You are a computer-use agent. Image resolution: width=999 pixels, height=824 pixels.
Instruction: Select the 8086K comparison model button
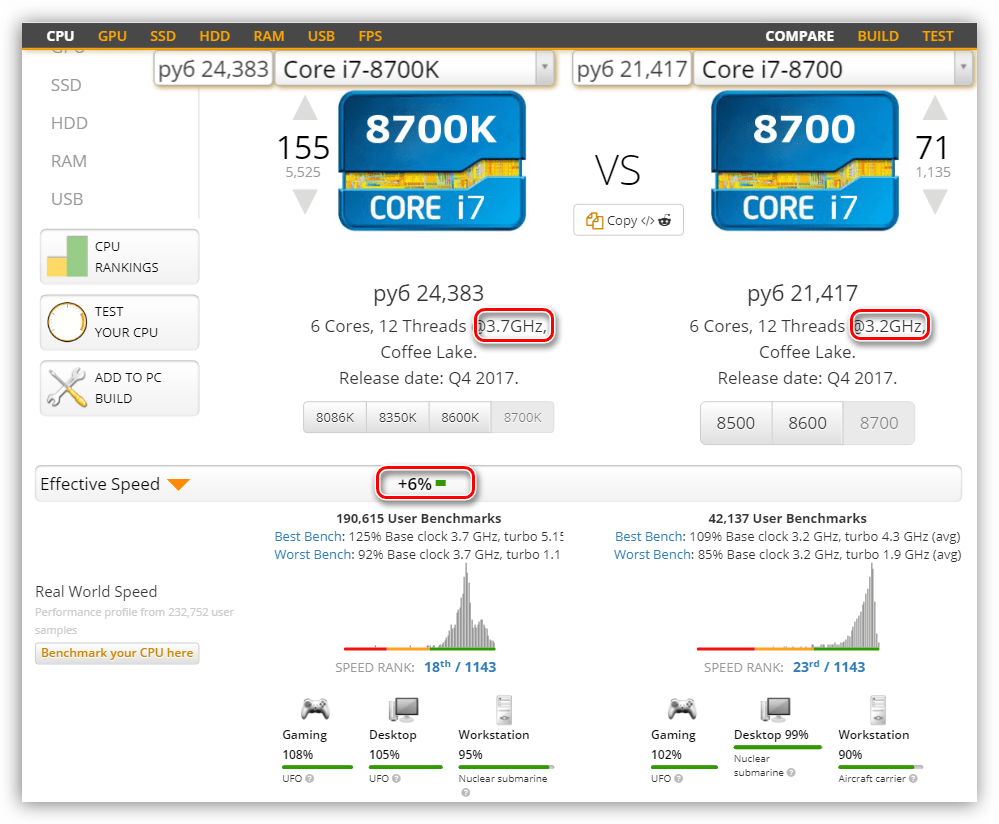click(x=335, y=417)
